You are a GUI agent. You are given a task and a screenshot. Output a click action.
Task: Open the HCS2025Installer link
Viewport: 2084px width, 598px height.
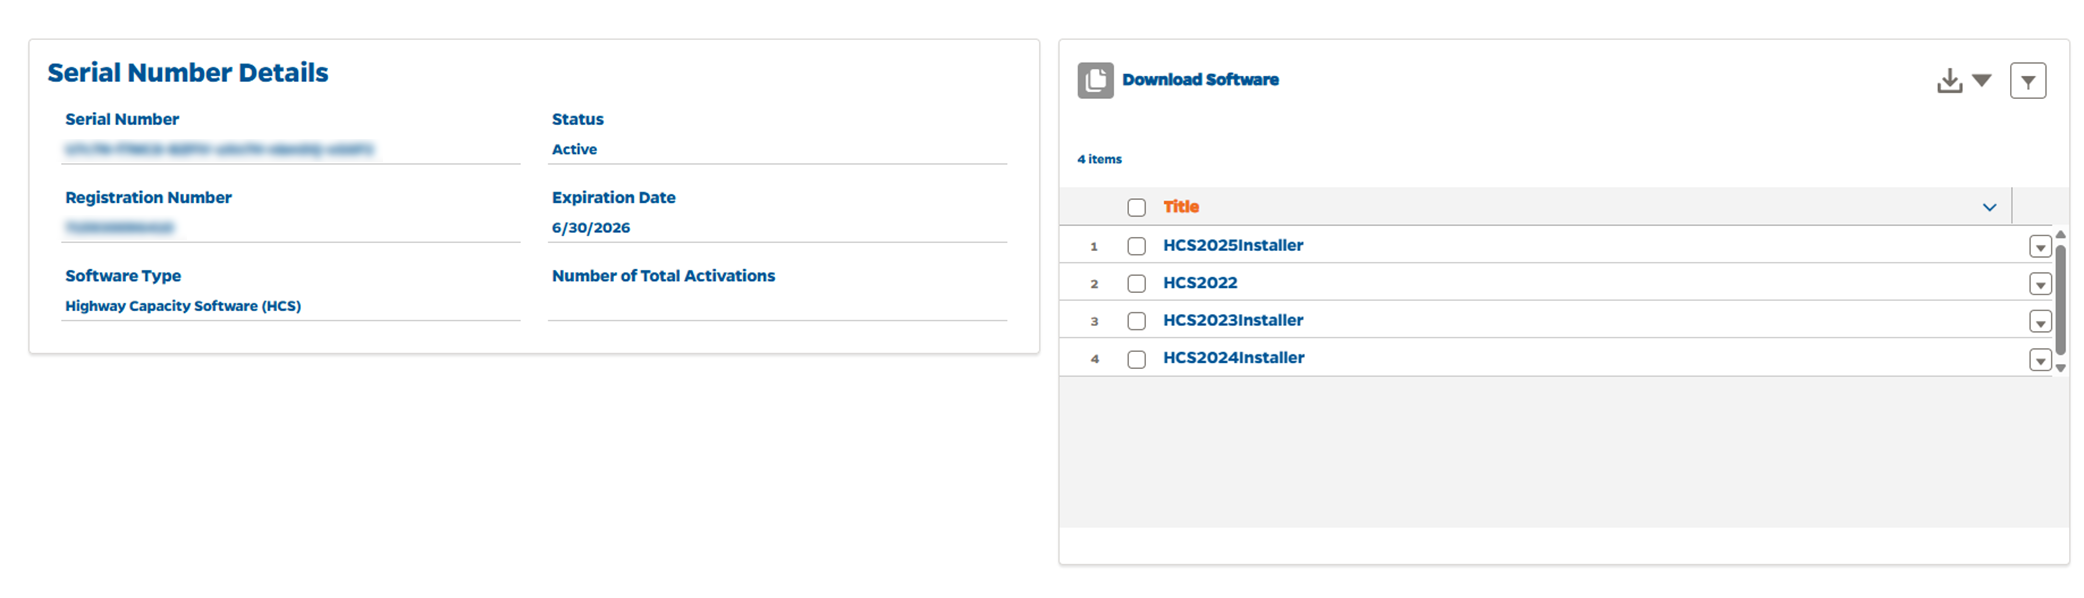tap(1233, 245)
